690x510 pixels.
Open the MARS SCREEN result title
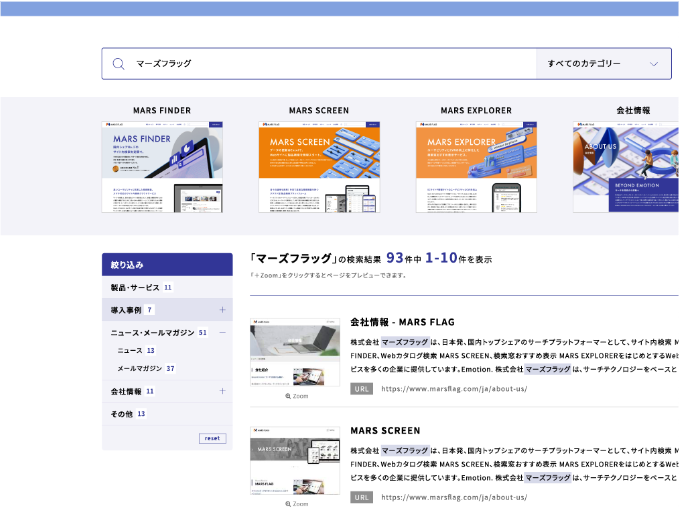click(x=385, y=431)
